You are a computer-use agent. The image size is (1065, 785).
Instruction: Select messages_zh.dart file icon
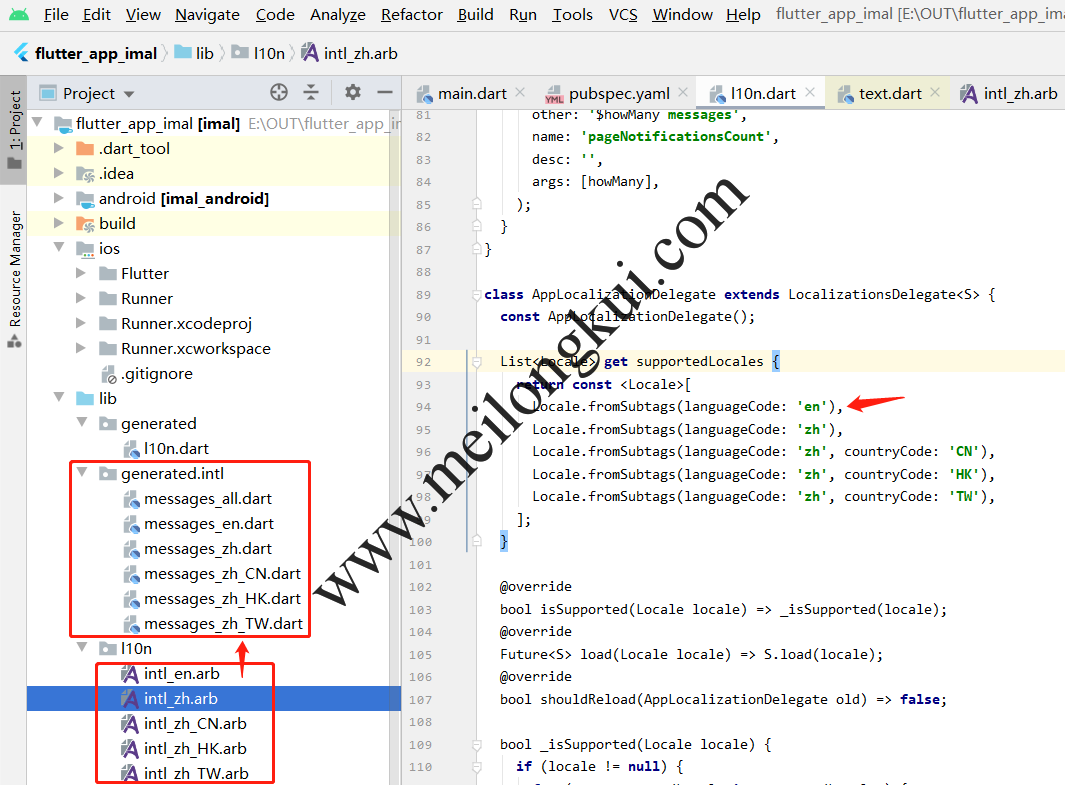pos(132,550)
